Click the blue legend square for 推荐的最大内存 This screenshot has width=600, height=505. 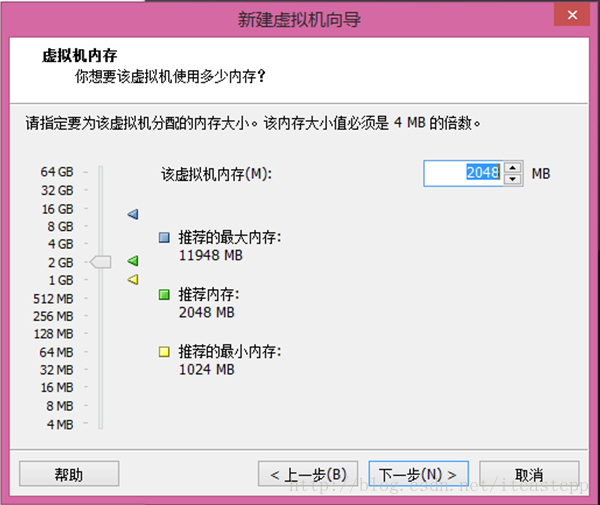(164, 238)
